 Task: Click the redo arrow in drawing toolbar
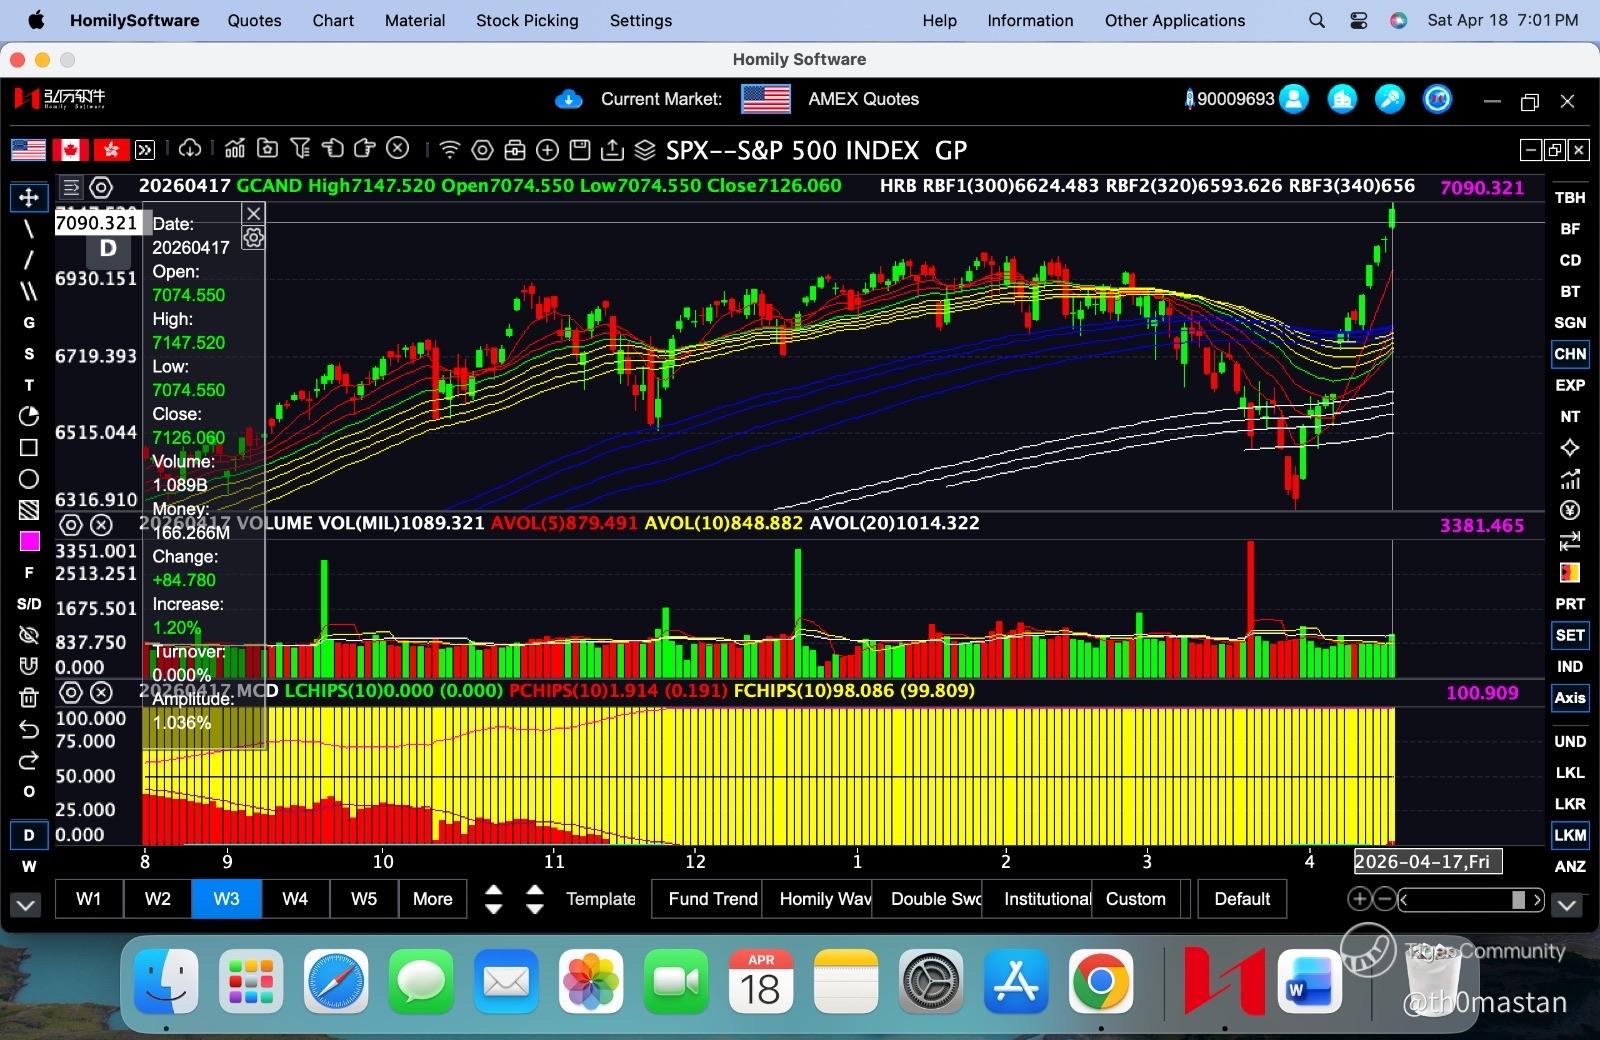point(29,760)
